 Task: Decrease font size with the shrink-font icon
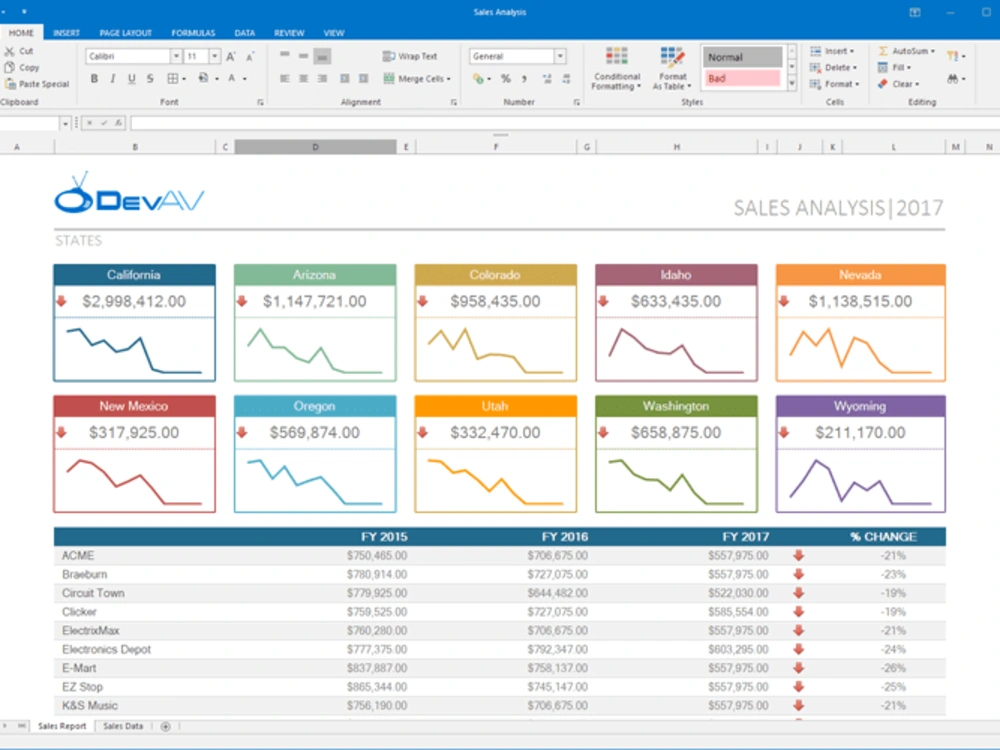250,57
